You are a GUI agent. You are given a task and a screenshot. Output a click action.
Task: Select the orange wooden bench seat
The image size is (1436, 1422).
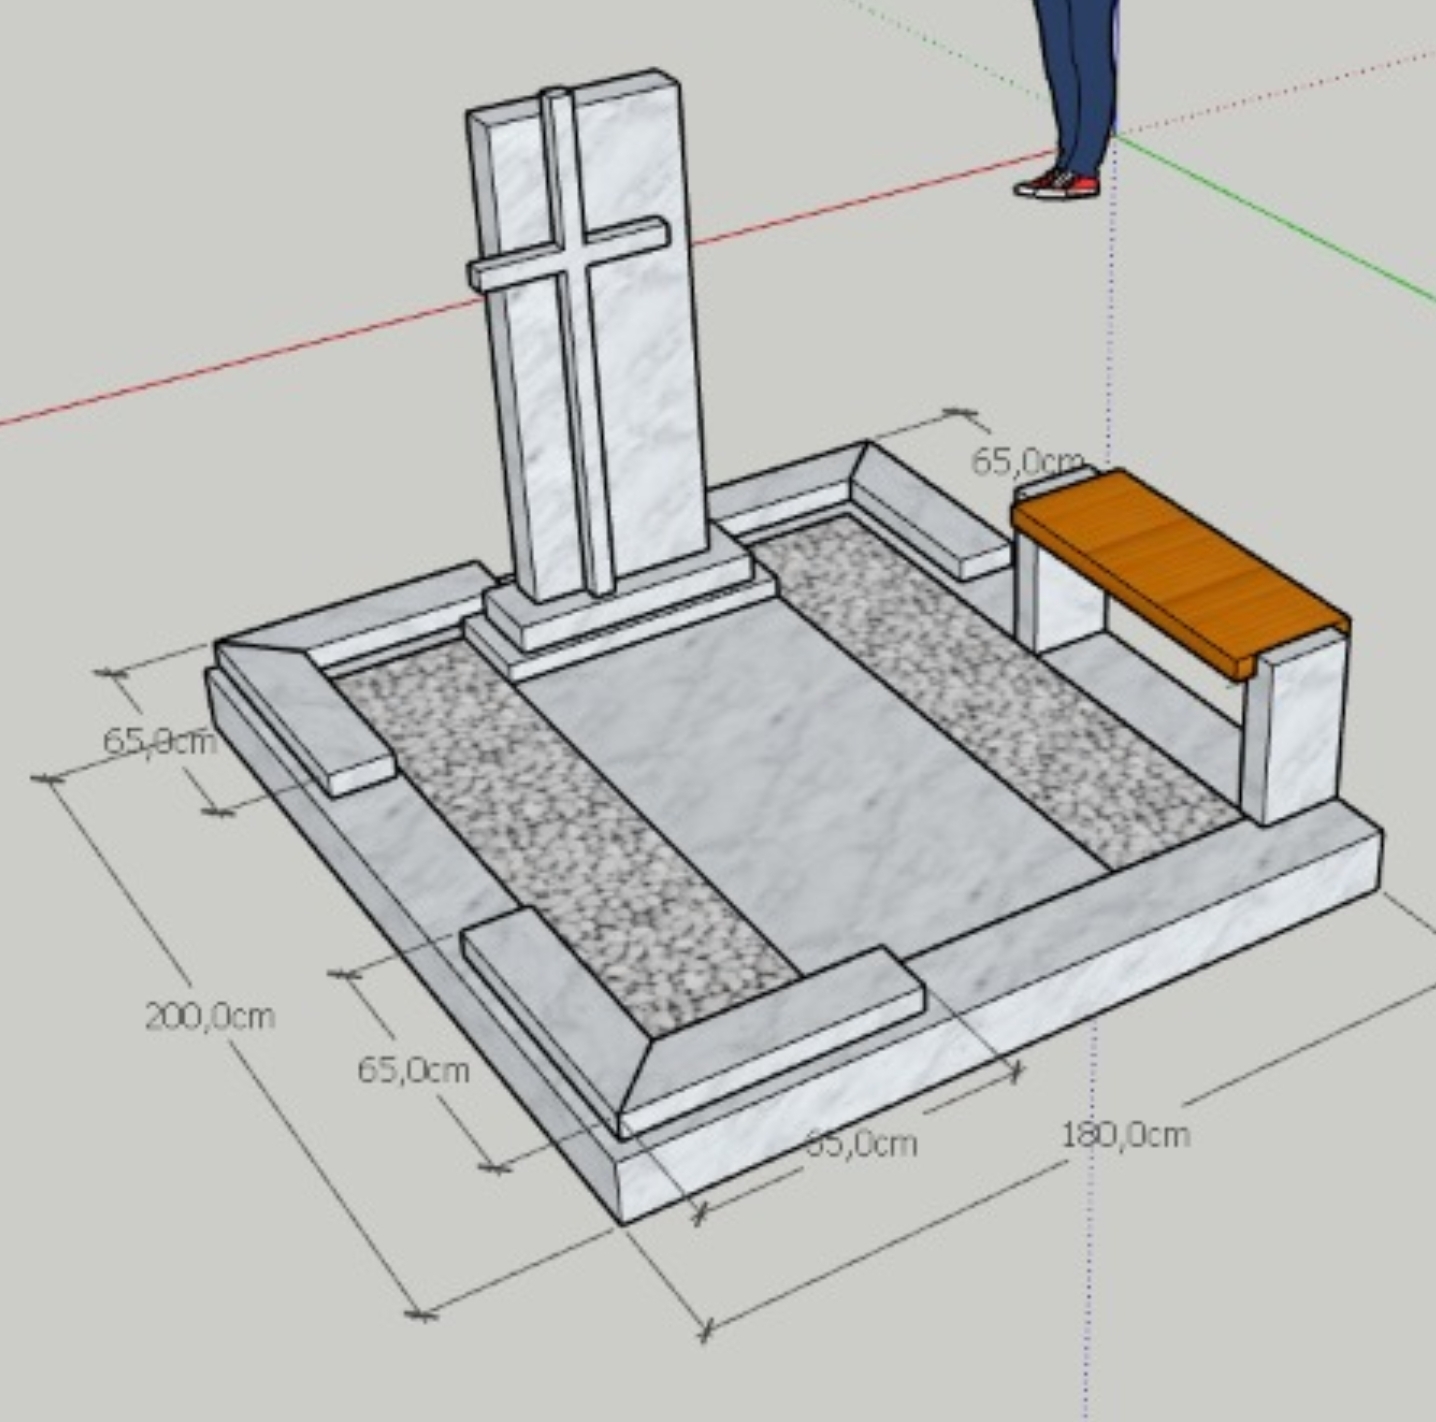tap(1180, 572)
